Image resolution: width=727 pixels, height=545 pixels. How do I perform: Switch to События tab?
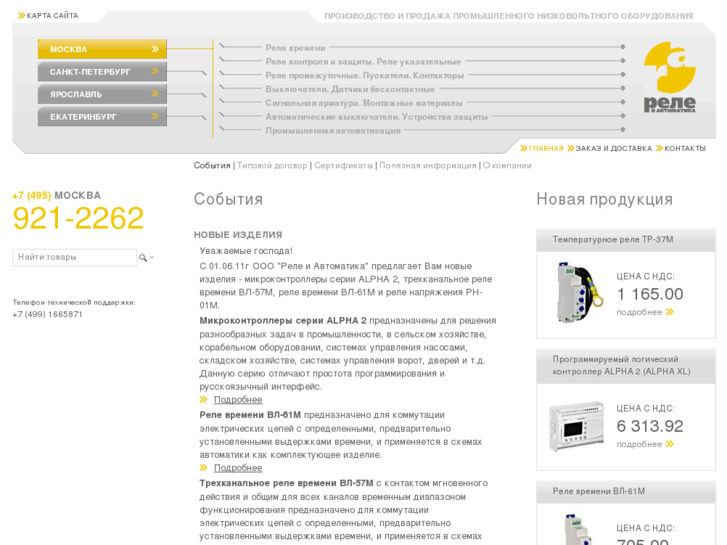click(x=212, y=166)
